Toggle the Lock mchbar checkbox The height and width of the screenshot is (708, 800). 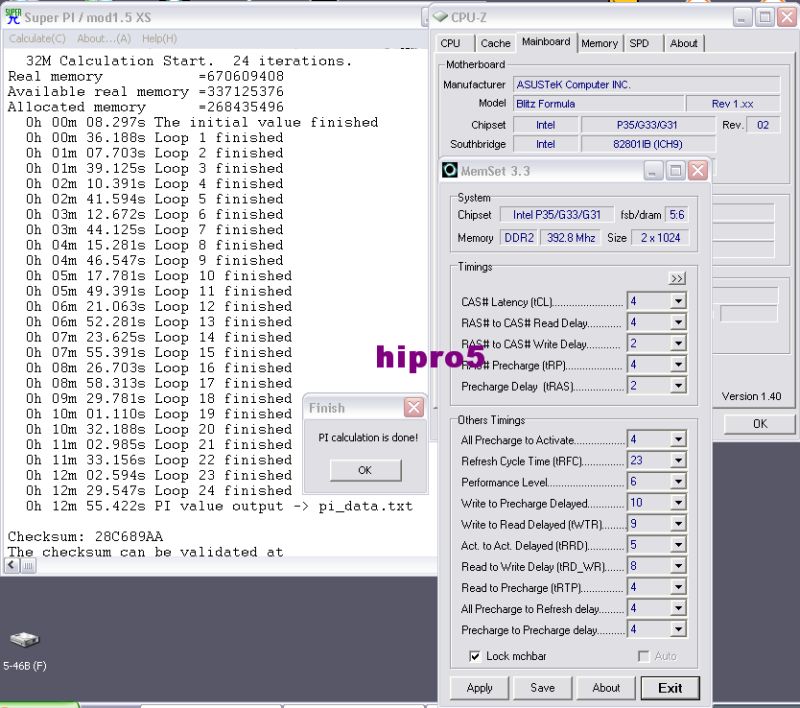(475, 656)
